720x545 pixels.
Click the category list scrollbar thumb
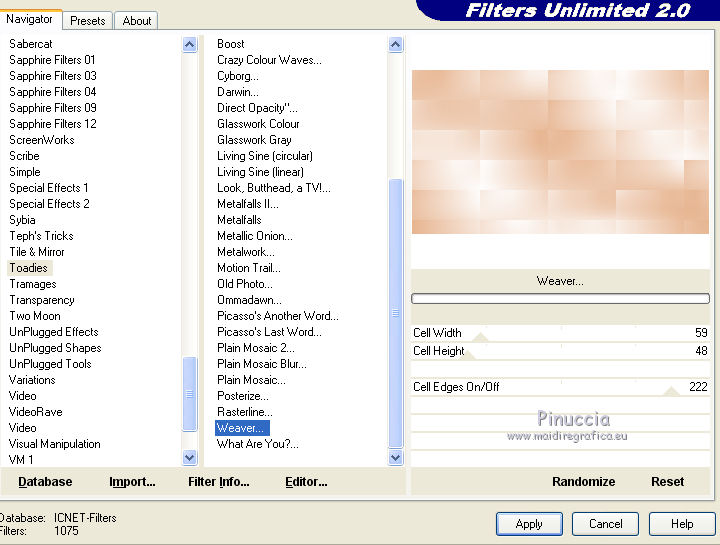coord(190,394)
